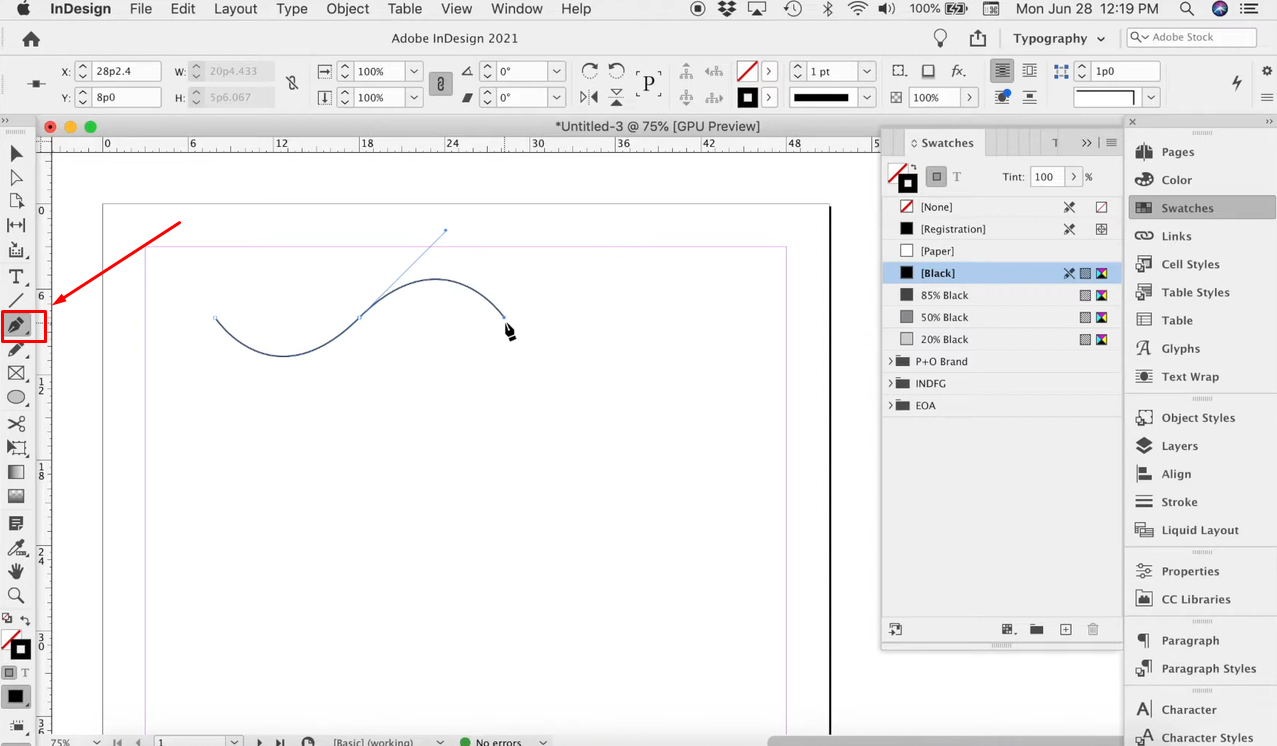
Task: Click the effects fx icon
Action: tap(958, 71)
